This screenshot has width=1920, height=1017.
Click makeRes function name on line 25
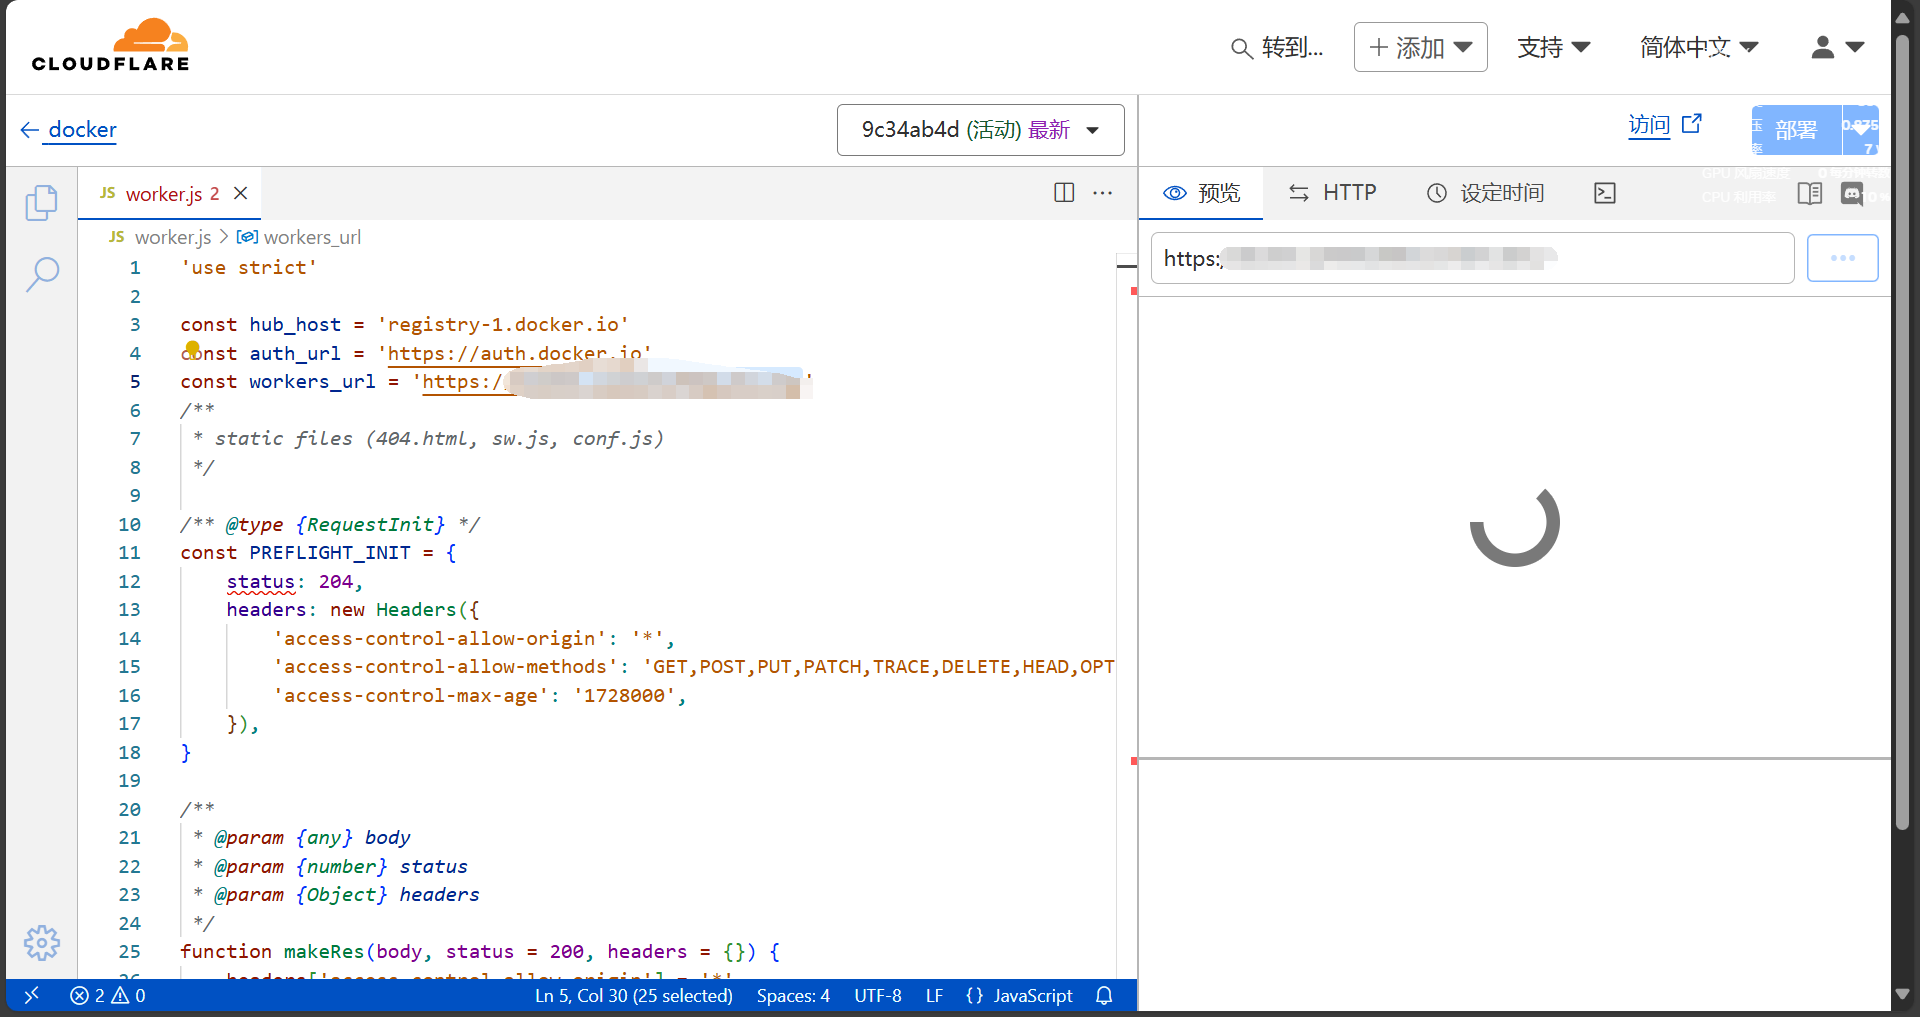[324, 952]
